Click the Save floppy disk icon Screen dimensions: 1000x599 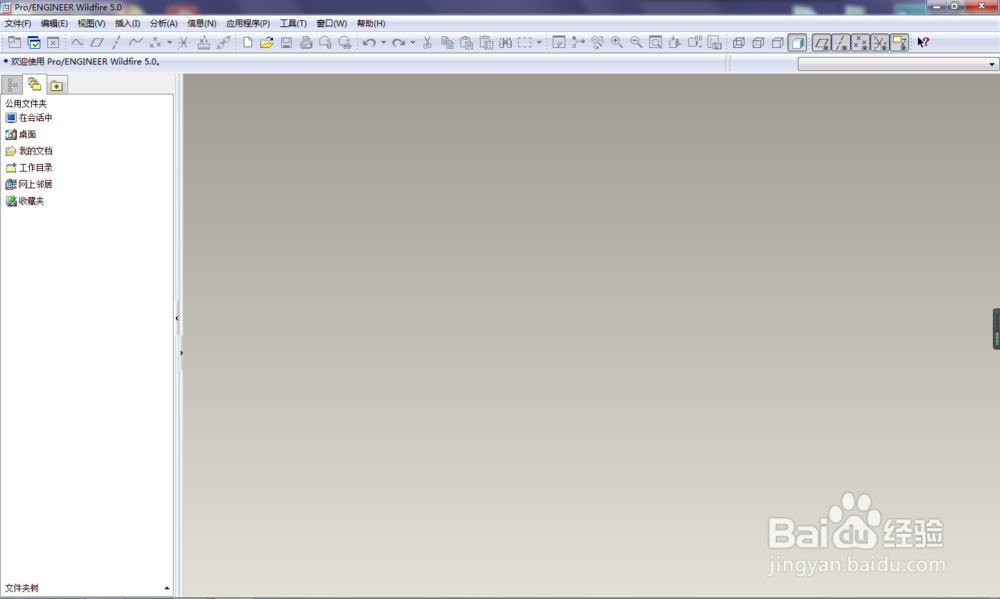click(286, 43)
